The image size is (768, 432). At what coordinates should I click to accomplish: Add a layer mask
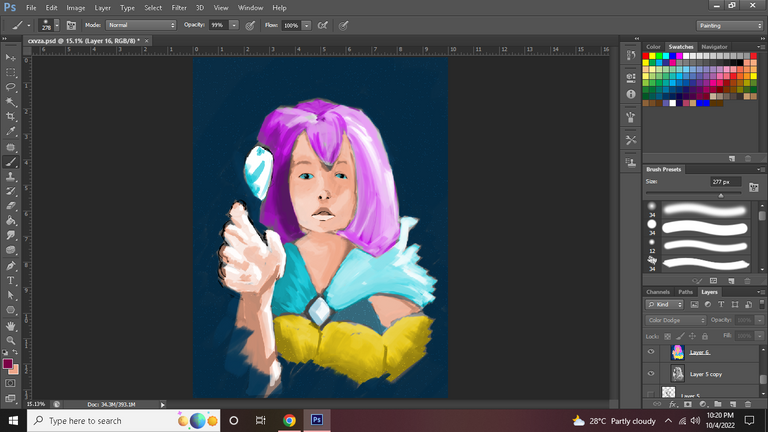click(688, 404)
